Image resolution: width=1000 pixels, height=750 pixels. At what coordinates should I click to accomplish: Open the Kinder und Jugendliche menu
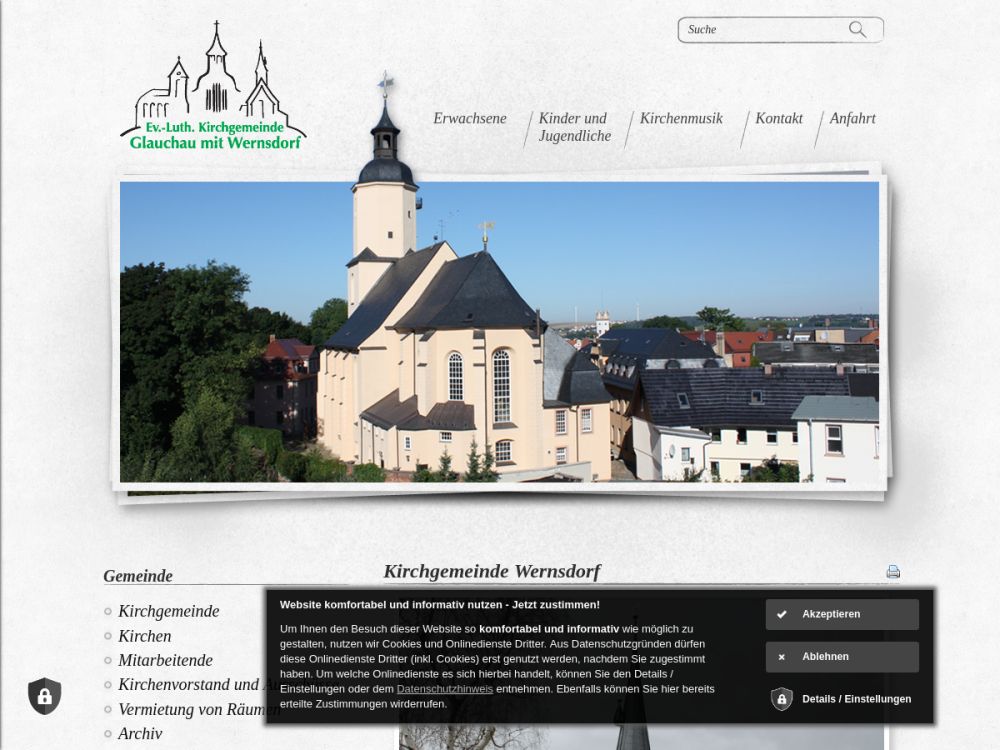(574, 127)
